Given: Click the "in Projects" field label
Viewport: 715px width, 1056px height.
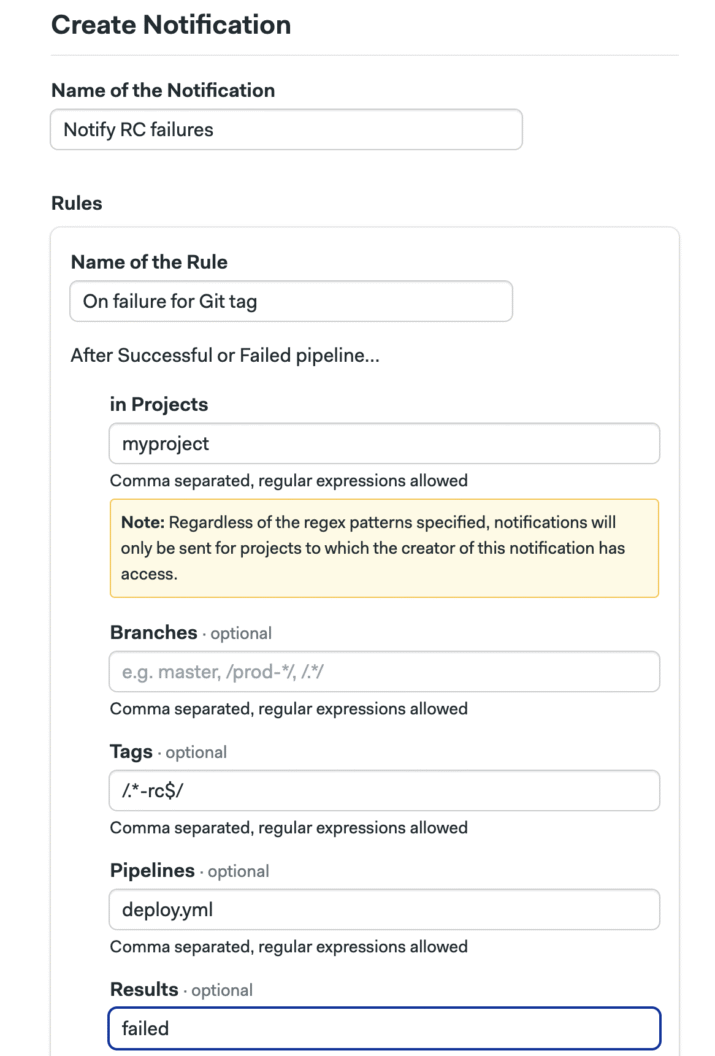Looking at the screenshot, I should tap(159, 405).
